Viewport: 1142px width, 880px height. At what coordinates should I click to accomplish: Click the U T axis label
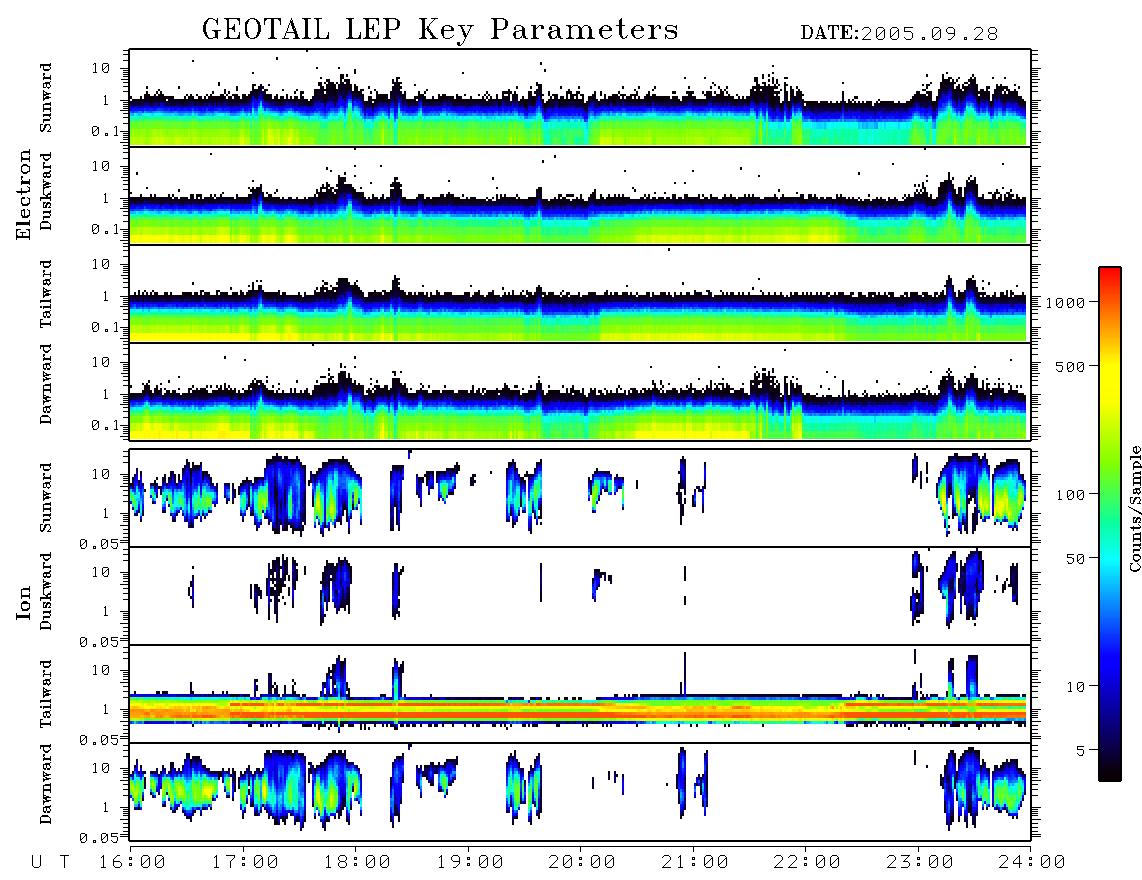coord(50,862)
